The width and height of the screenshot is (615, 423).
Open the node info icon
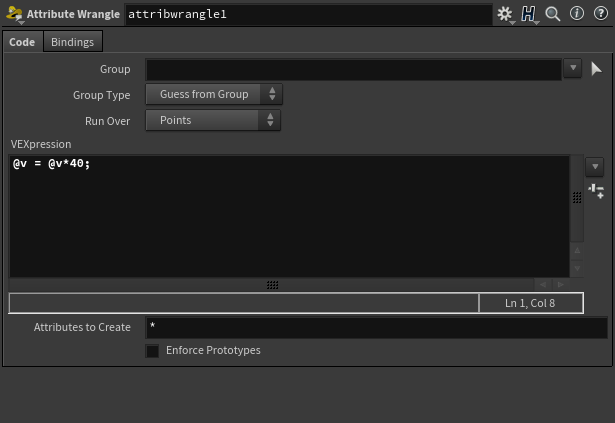pyautogui.click(x=577, y=13)
